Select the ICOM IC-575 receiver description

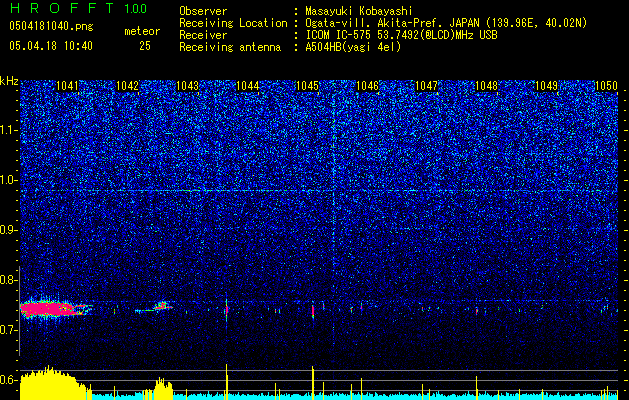pyautogui.click(x=401, y=35)
